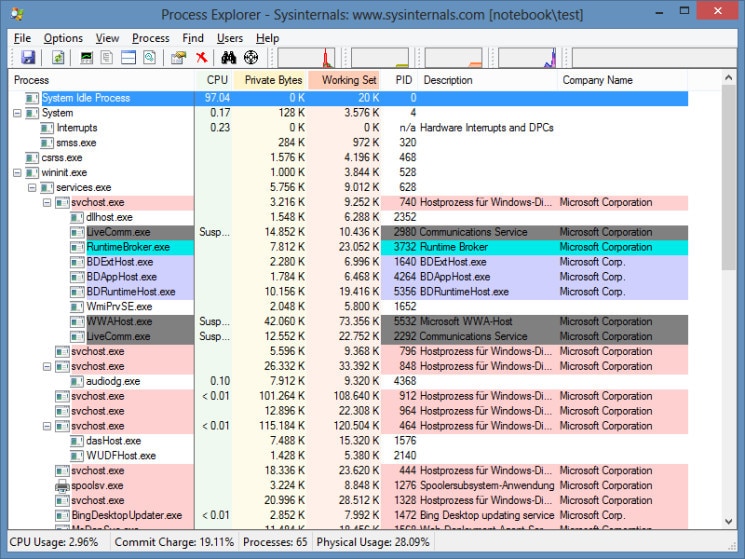Click the icon beside smss.exe
The image size is (745, 559).
click(x=47, y=142)
